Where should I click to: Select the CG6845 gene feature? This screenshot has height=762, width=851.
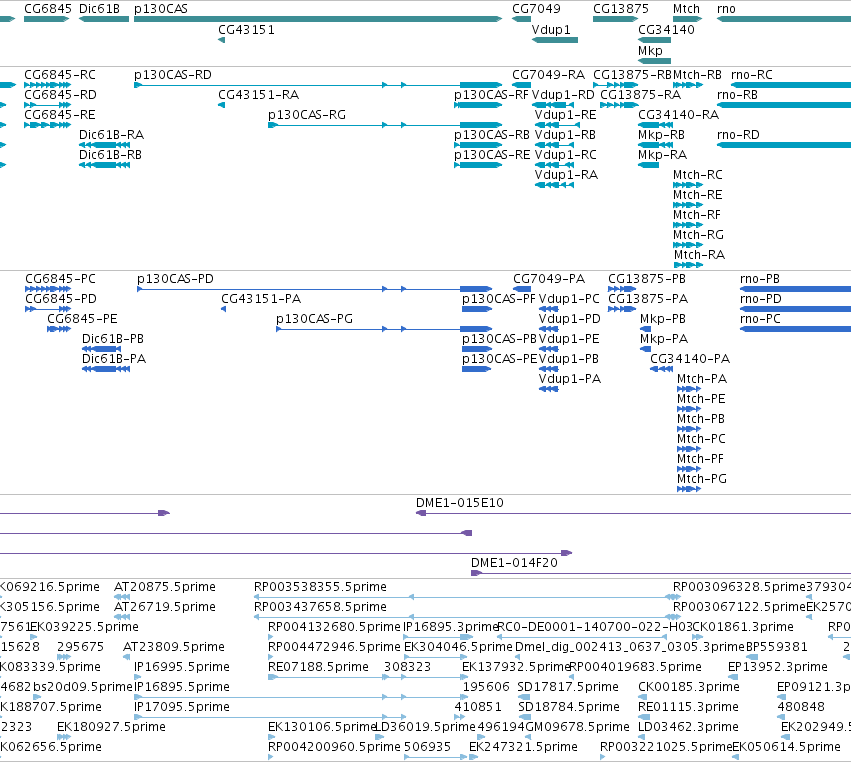pos(47,19)
